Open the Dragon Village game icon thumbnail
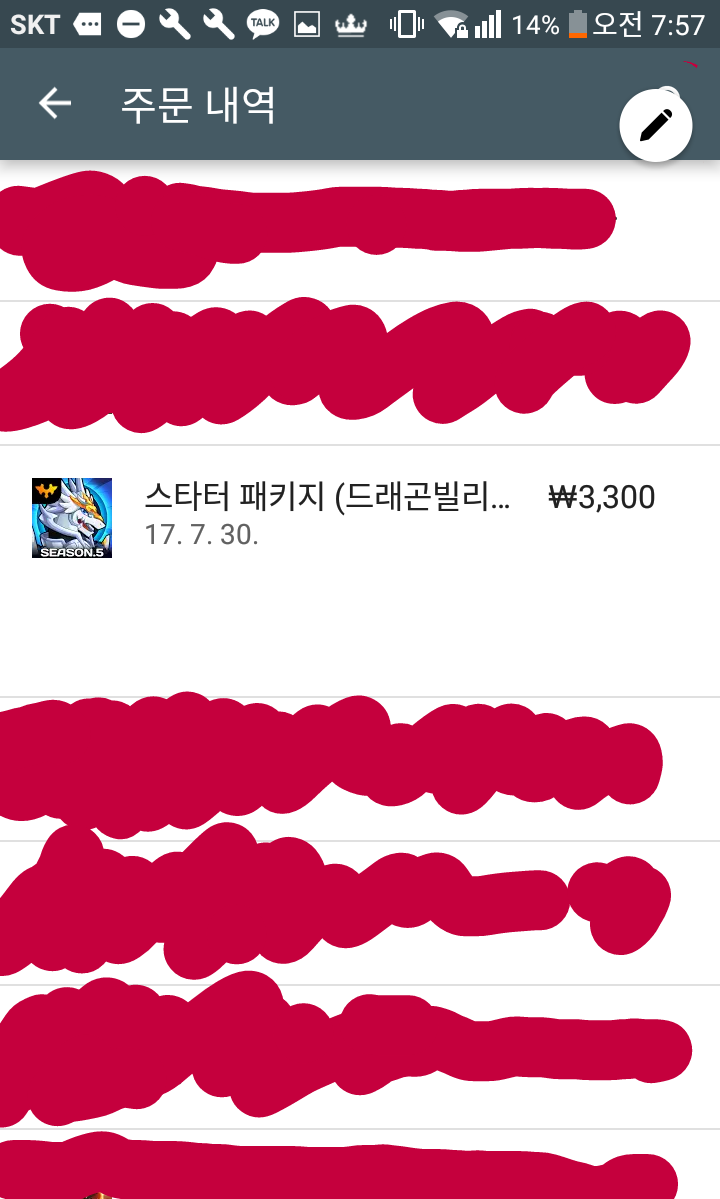720x1199 pixels. 72,518
